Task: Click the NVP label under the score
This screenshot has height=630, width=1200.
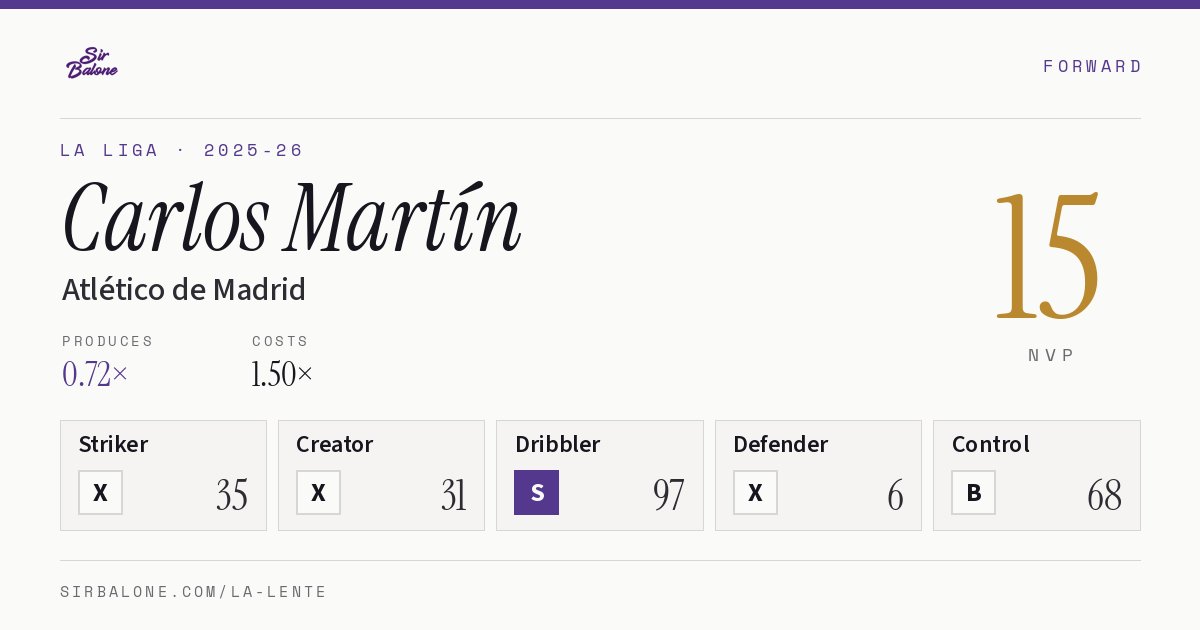Action: [1051, 355]
